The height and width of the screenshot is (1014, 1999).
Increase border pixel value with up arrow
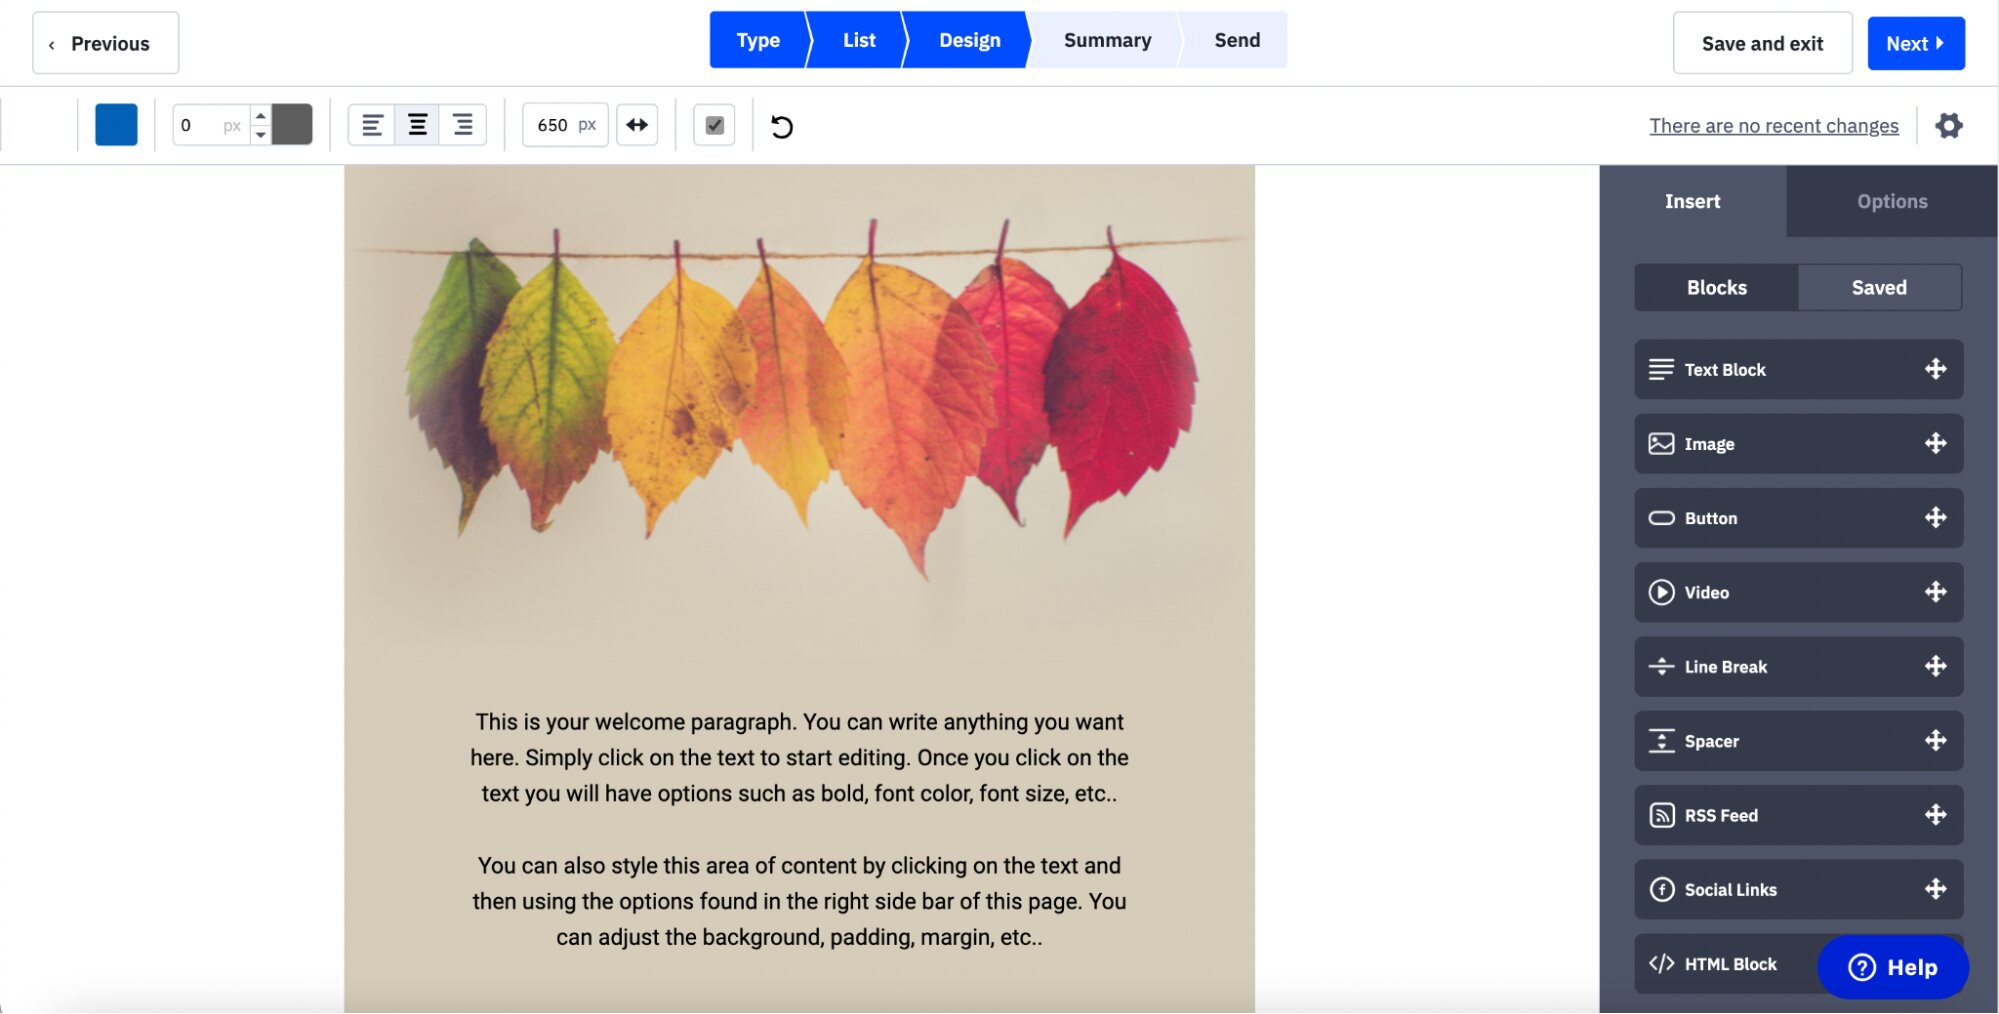pos(261,116)
